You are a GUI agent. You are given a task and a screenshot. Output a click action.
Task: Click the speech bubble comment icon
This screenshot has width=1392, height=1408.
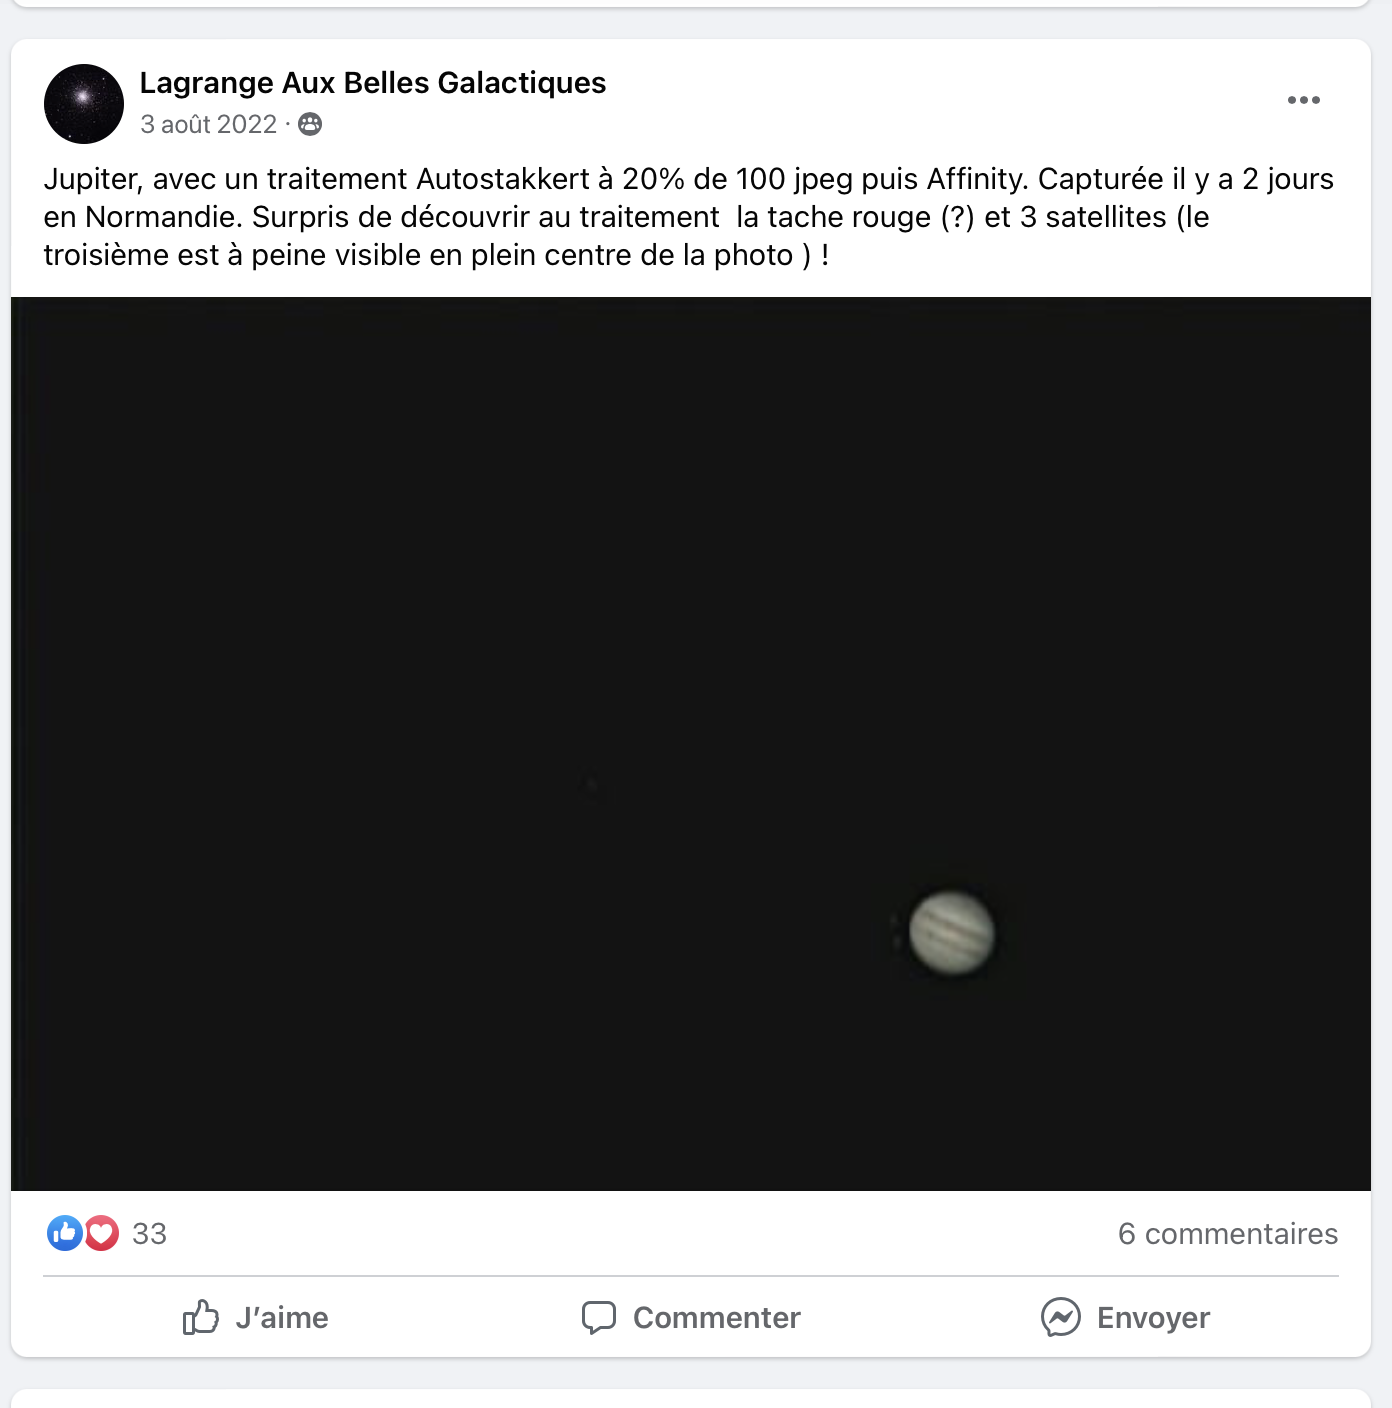[x=599, y=1318]
